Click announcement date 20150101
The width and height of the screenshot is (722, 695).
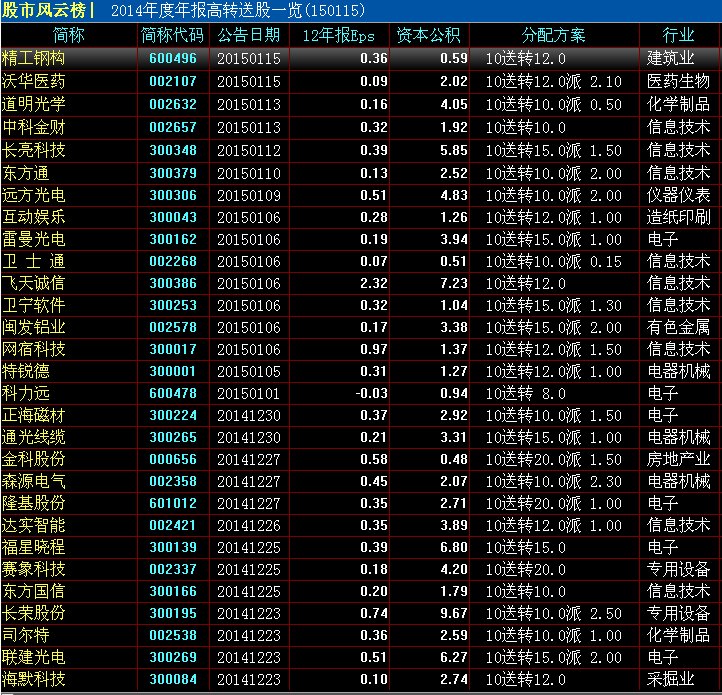249,394
